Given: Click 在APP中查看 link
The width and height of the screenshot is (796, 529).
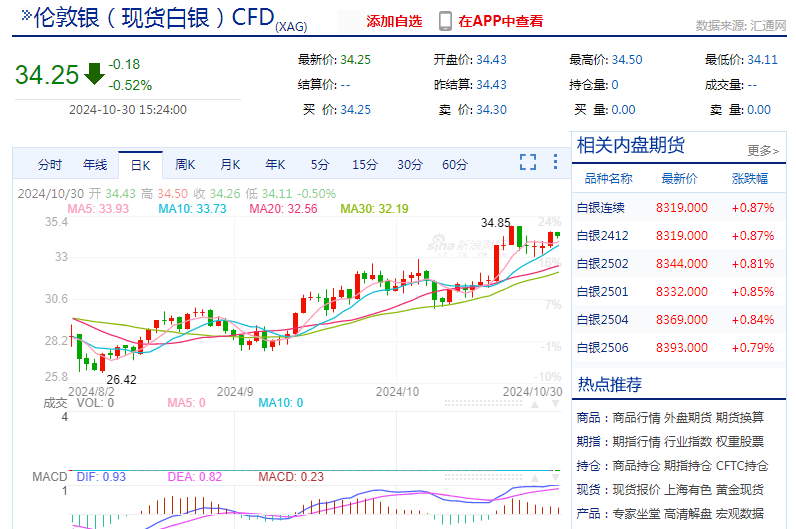Looking at the screenshot, I should pos(501,21).
